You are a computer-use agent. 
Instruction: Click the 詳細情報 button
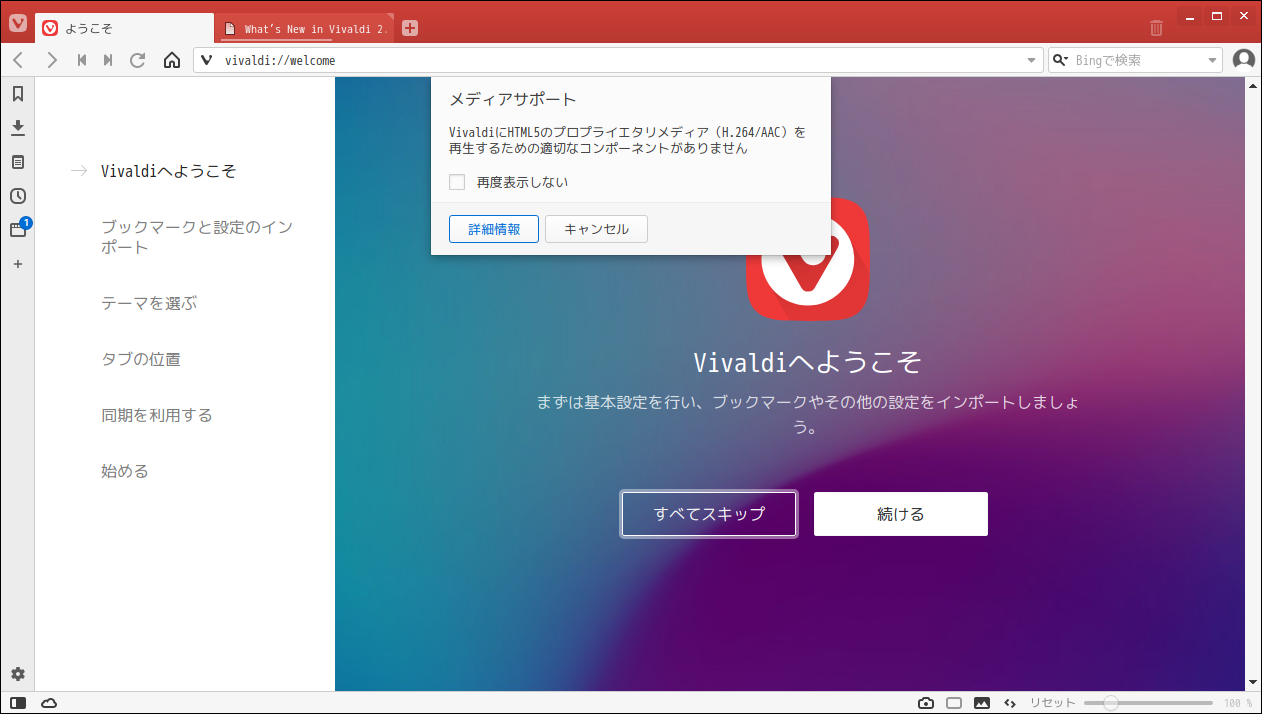click(x=494, y=229)
